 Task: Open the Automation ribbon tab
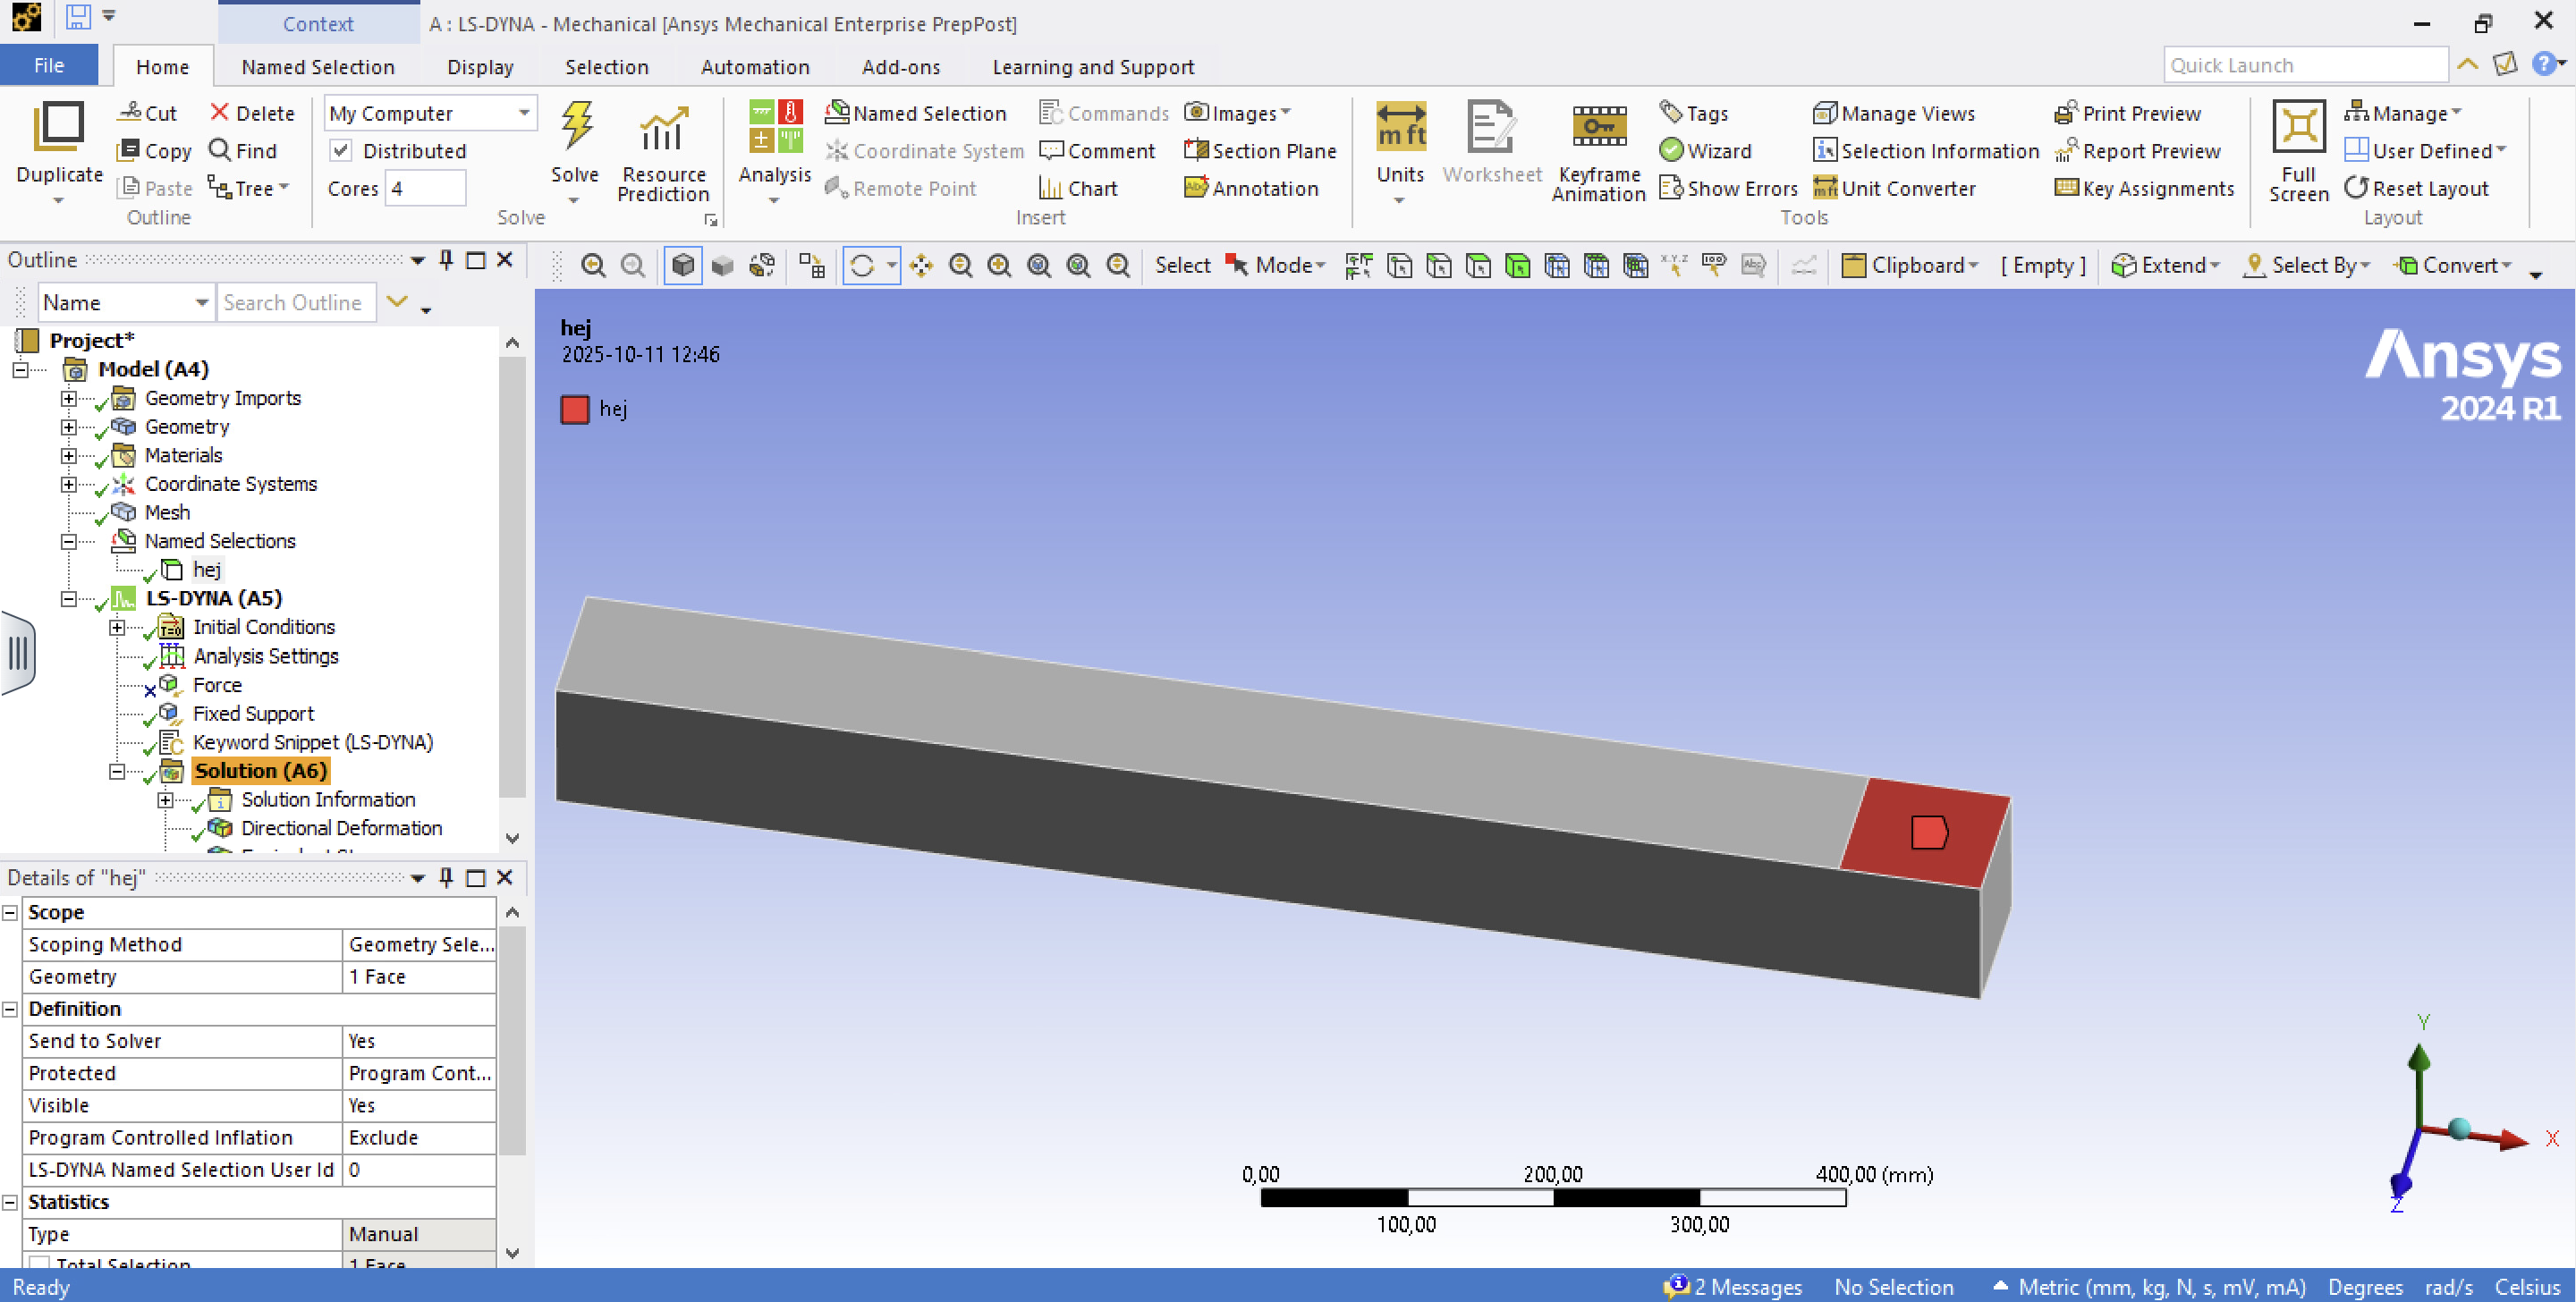(x=755, y=67)
